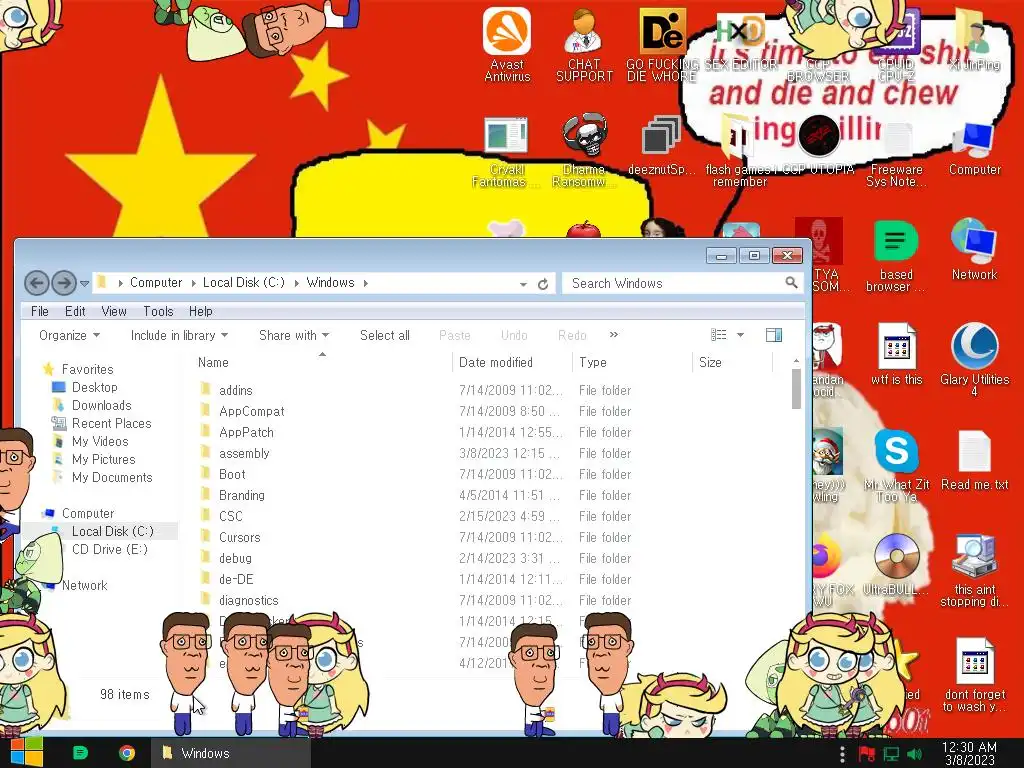Open the Organize dropdown
The height and width of the screenshot is (768, 1024).
[x=69, y=335]
